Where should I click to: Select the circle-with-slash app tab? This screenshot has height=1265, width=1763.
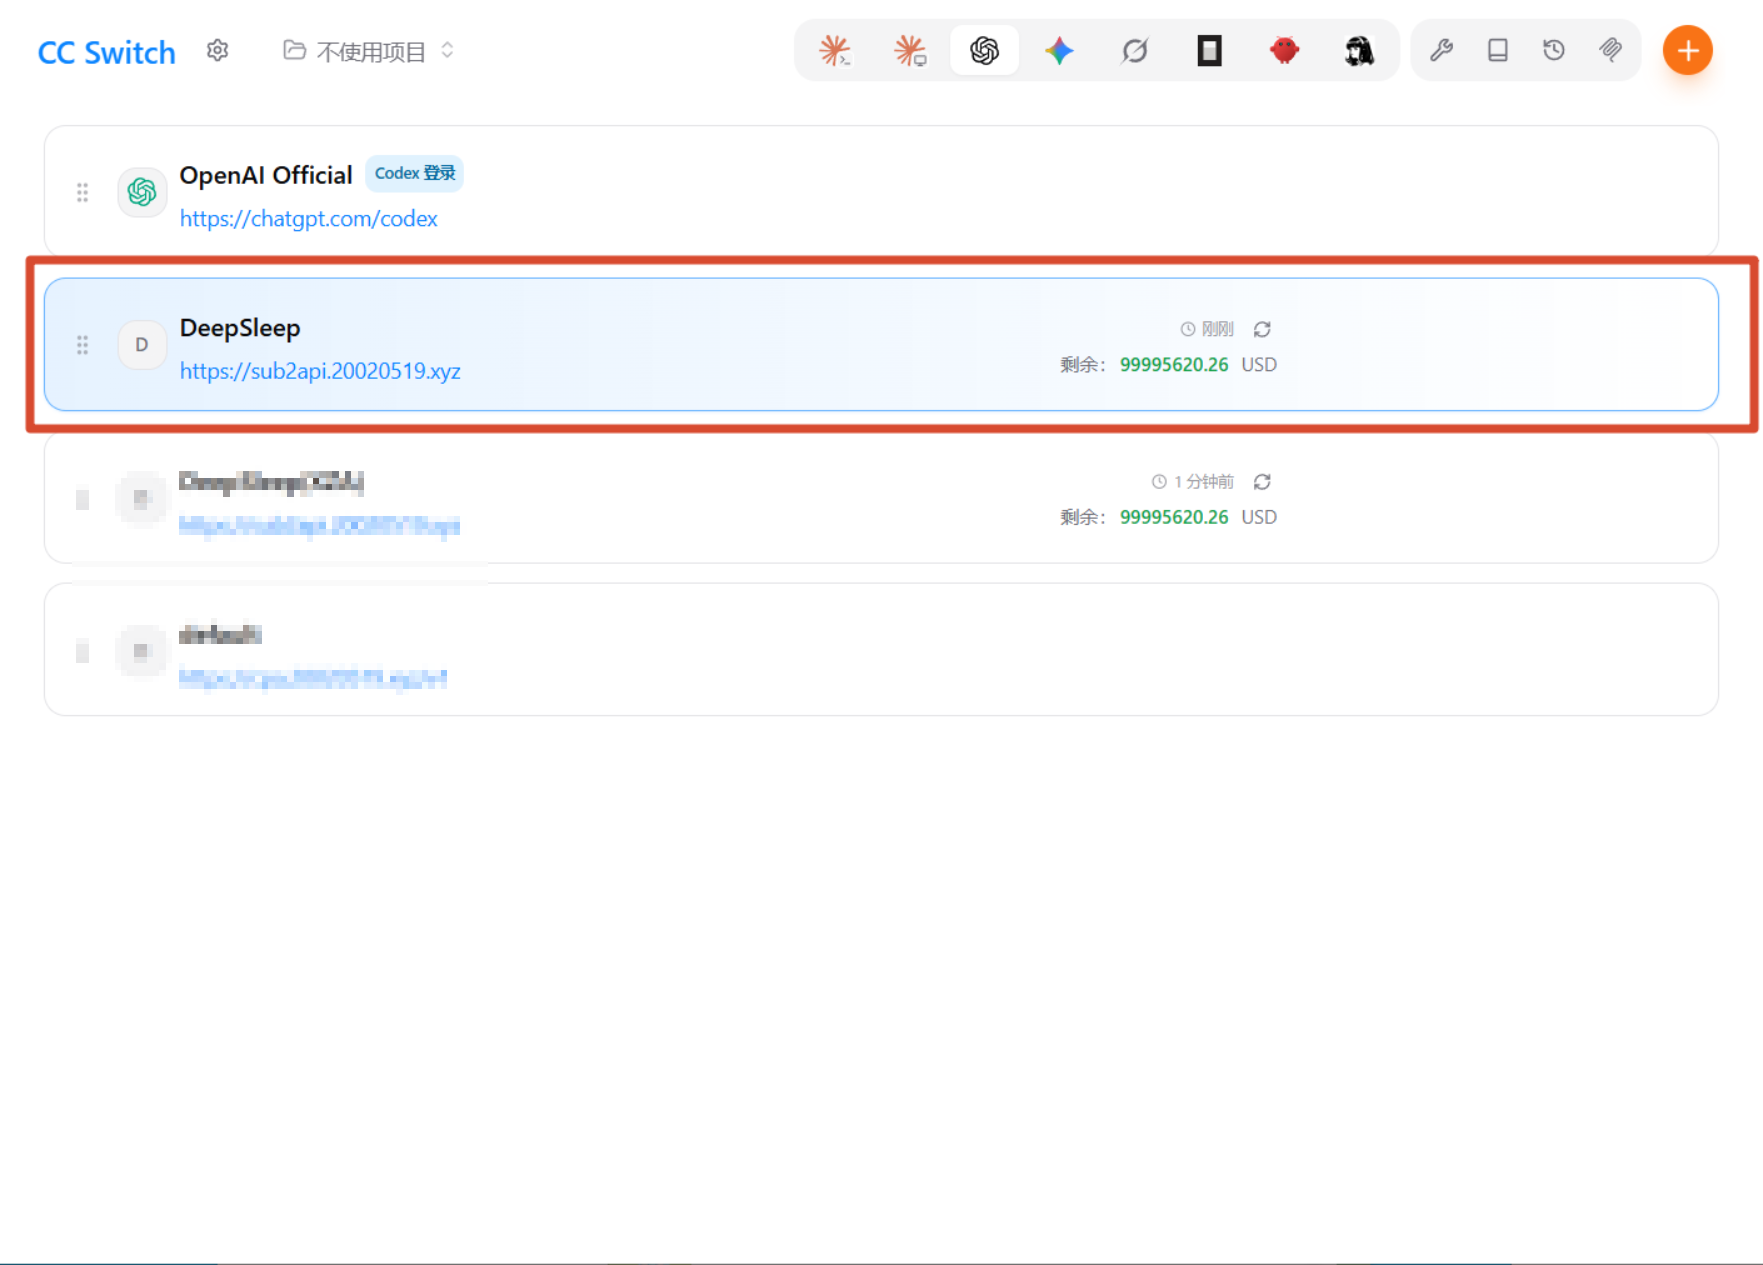click(x=1135, y=50)
